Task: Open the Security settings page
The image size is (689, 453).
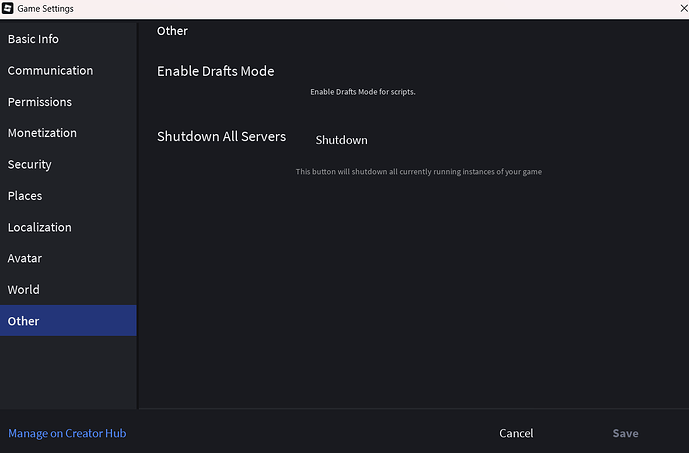Action: pyautogui.click(x=68, y=164)
